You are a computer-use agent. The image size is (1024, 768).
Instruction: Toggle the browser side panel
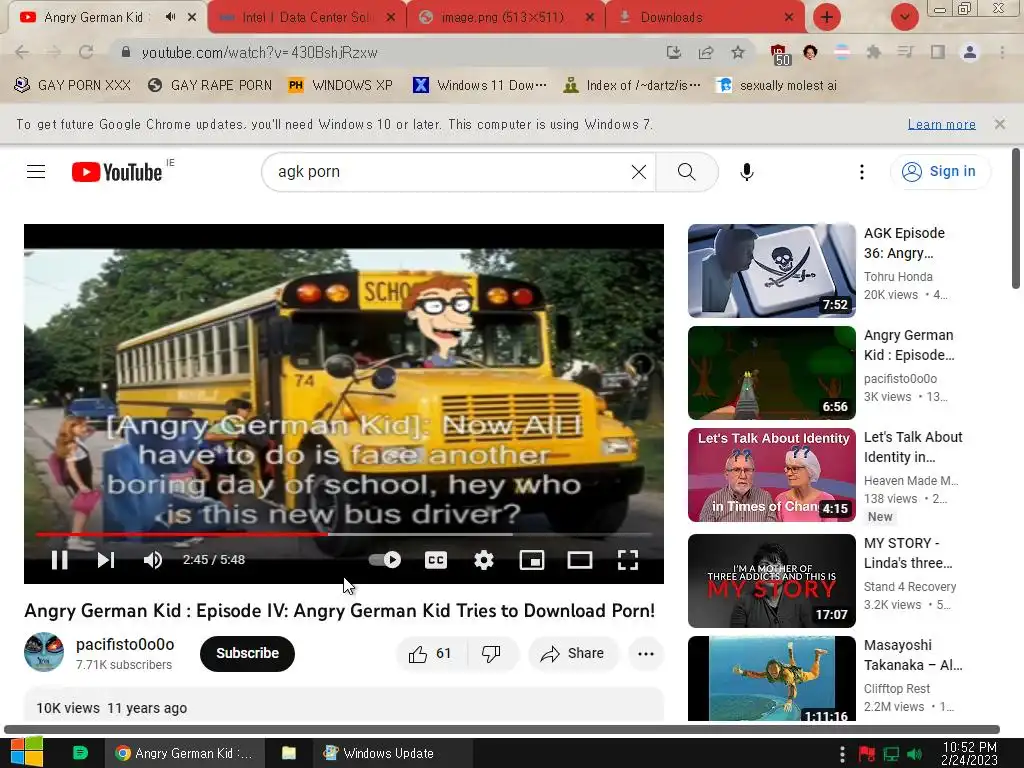pos(938,52)
